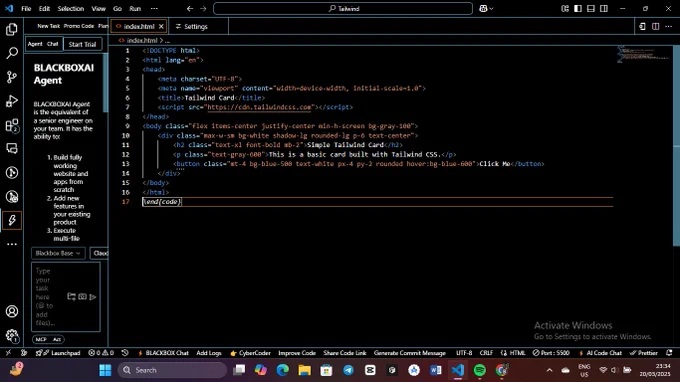Screen dimensions: 680x382
Task: Open the Copilot dropdown arrow
Action: coord(491,9)
